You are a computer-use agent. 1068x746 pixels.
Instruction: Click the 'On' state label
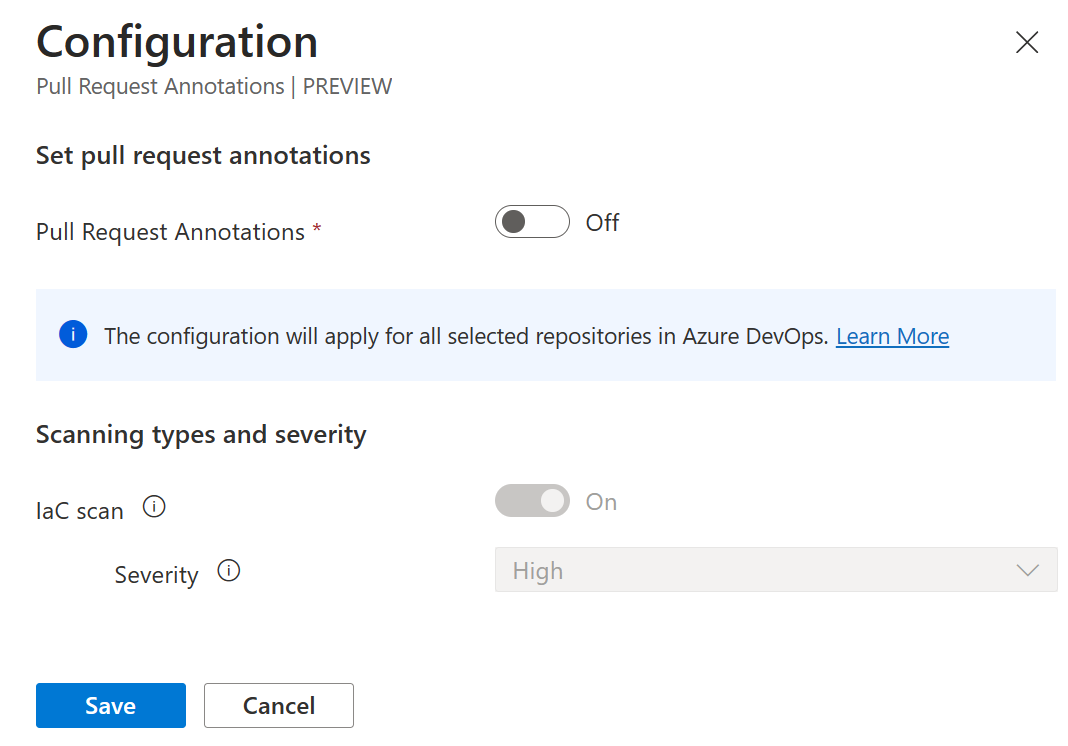pyautogui.click(x=601, y=502)
